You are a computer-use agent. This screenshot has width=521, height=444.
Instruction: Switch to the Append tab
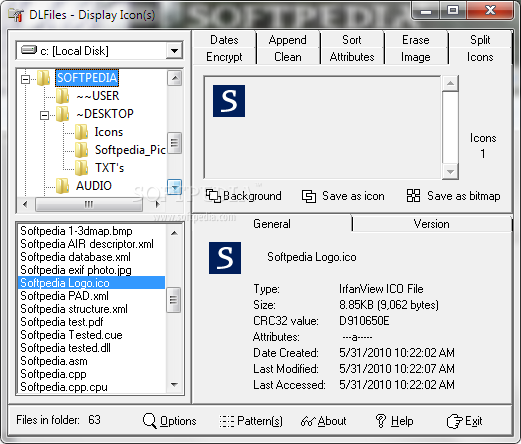point(288,40)
